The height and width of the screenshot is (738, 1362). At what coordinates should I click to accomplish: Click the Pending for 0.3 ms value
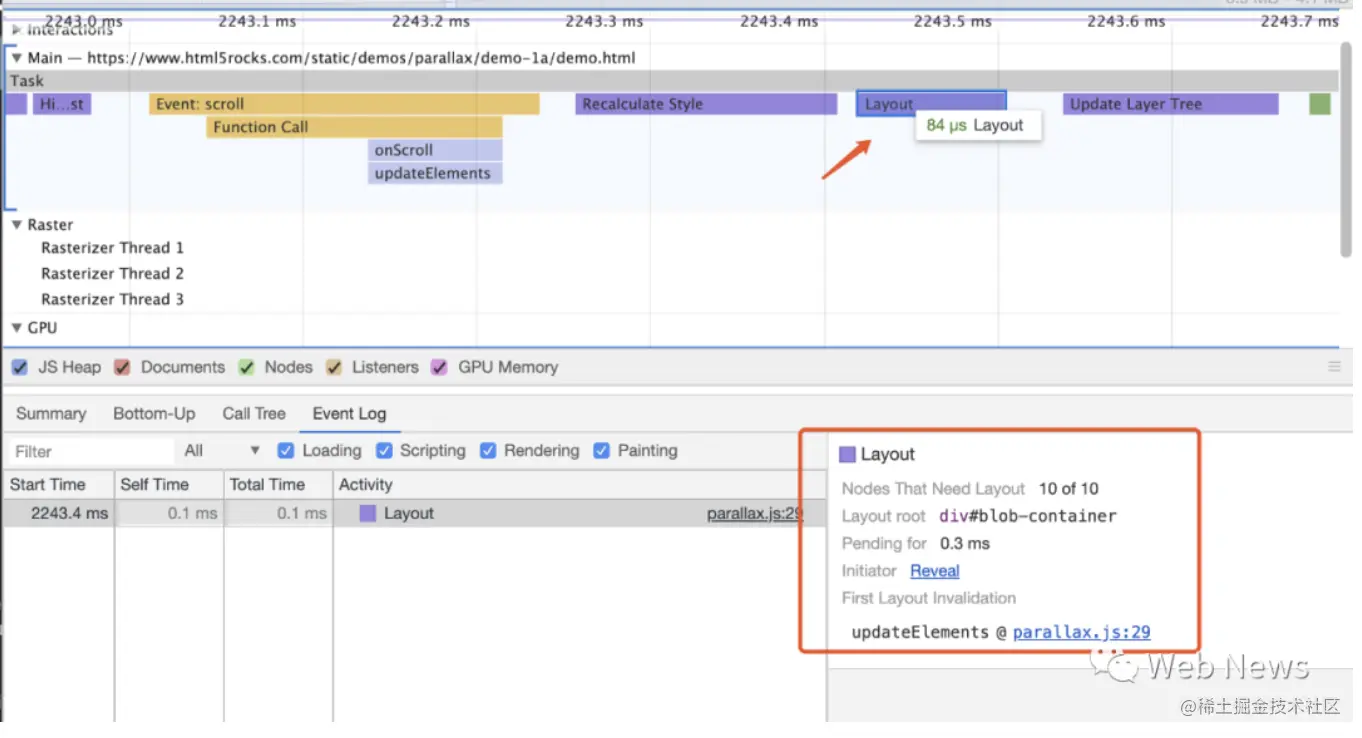coord(965,544)
